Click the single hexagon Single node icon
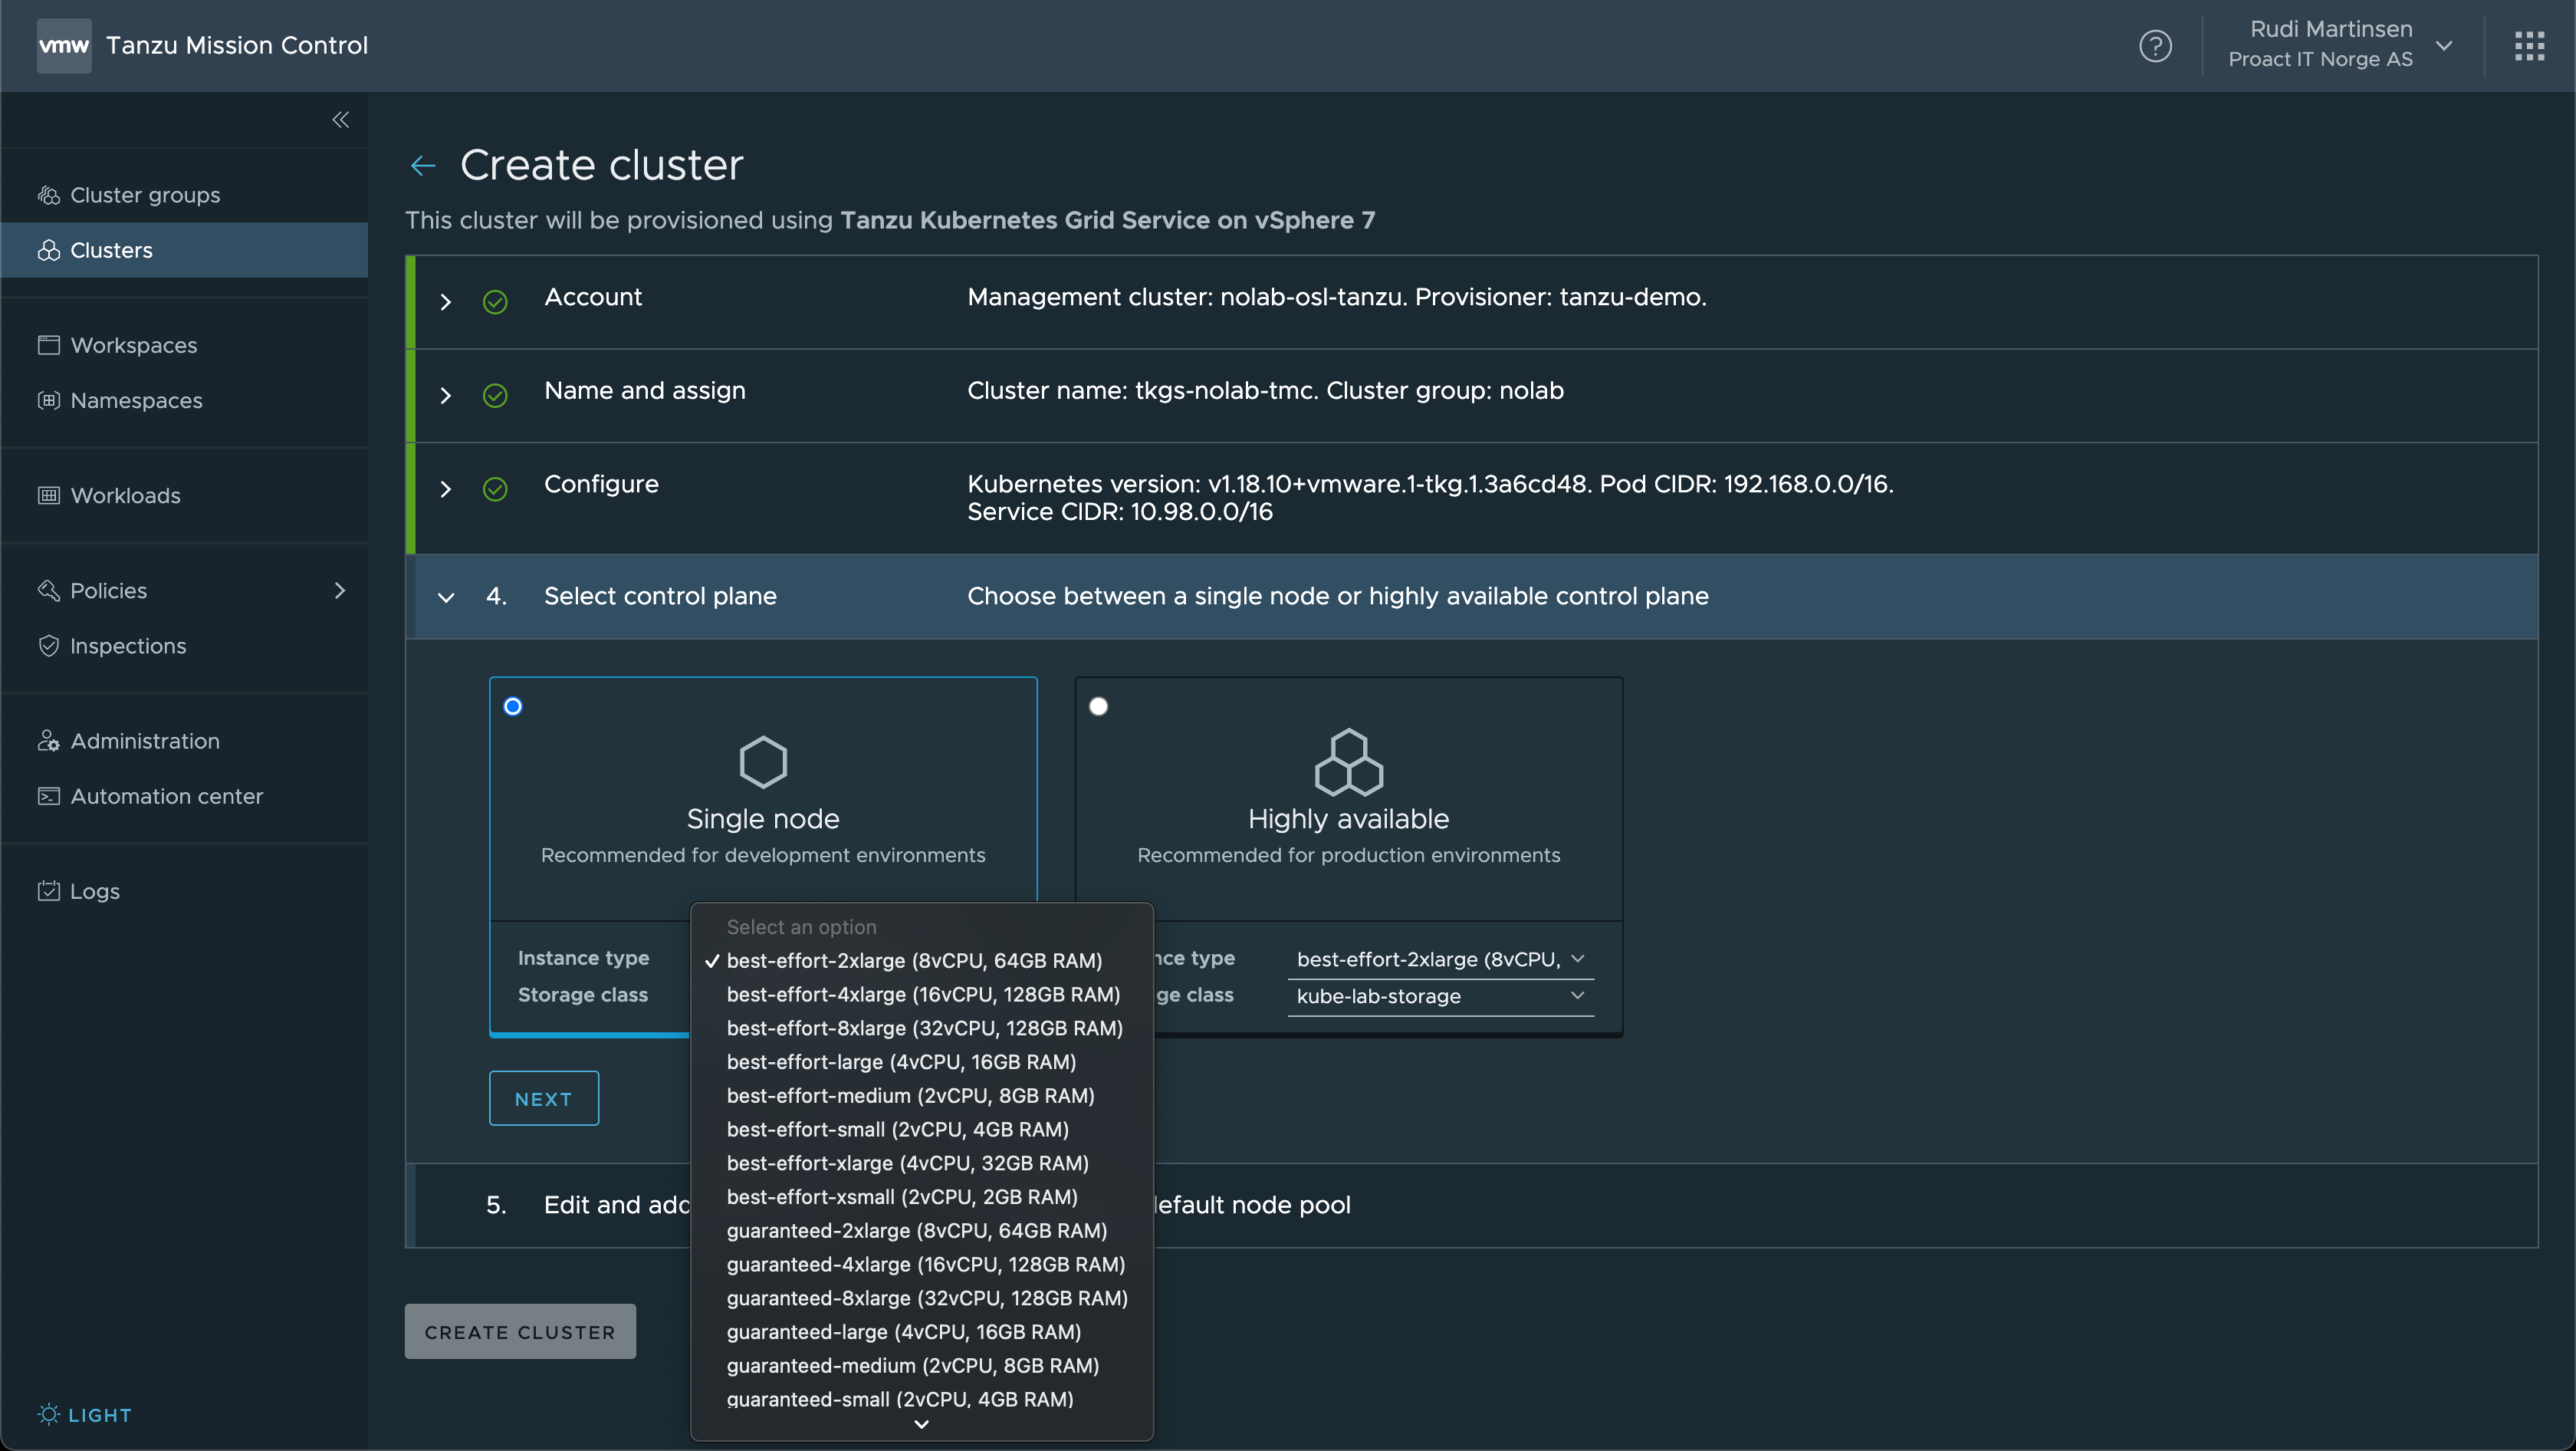The height and width of the screenshot is (1451, 2576). point(763,762)
